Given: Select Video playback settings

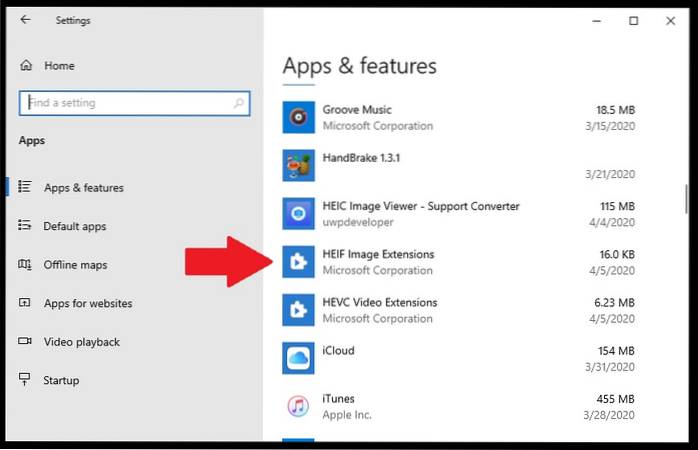Looking at the screenshot, I should pyautogui.click(x=81, y=342).
